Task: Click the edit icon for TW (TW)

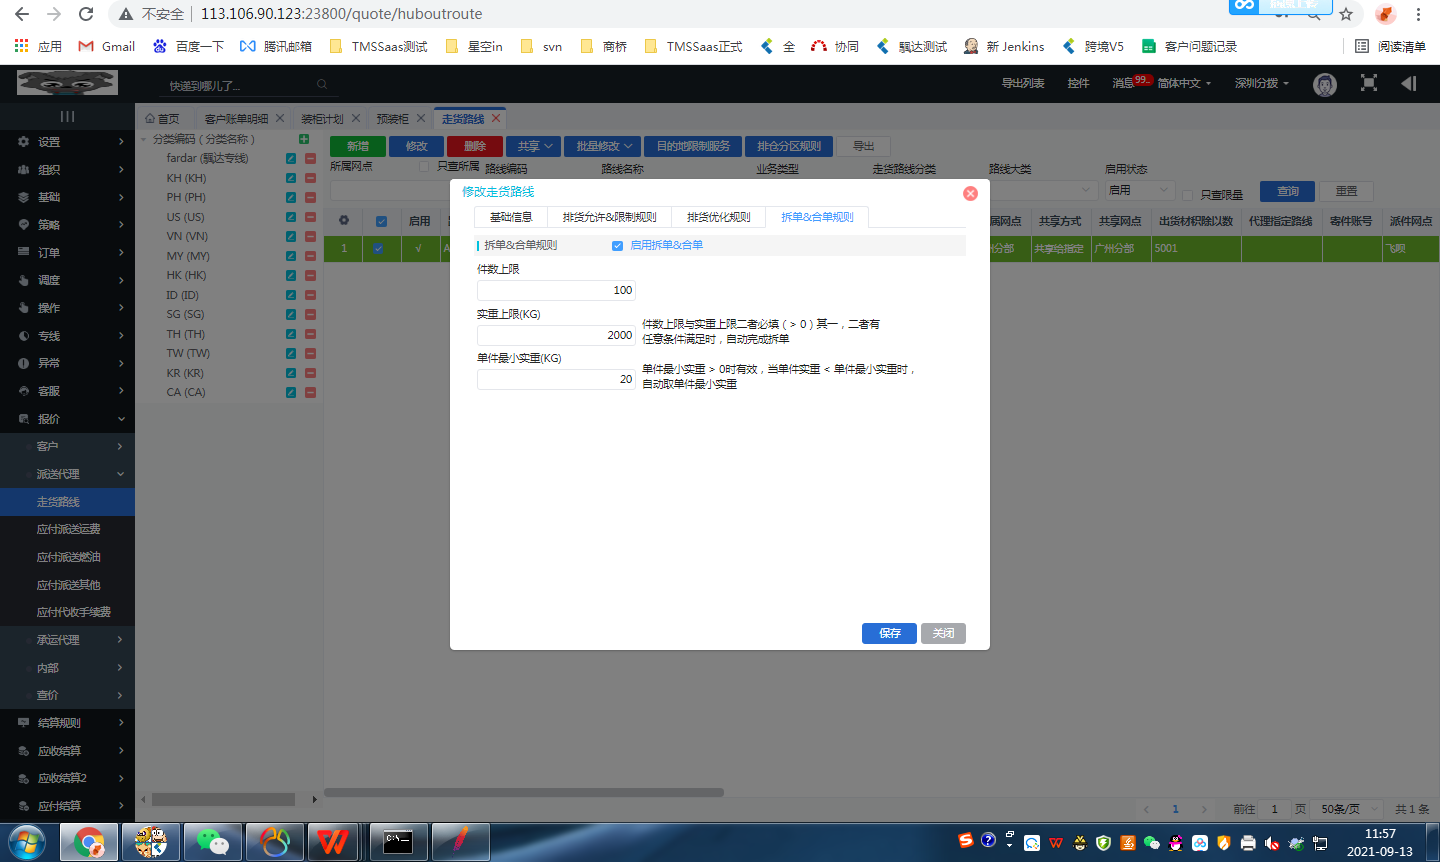Action: 291,354
